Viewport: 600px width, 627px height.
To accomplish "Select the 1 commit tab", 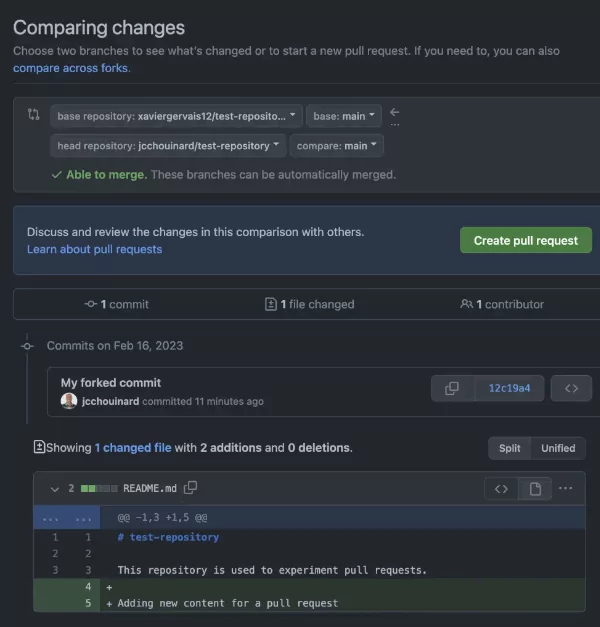I will [x=117, y=304].
